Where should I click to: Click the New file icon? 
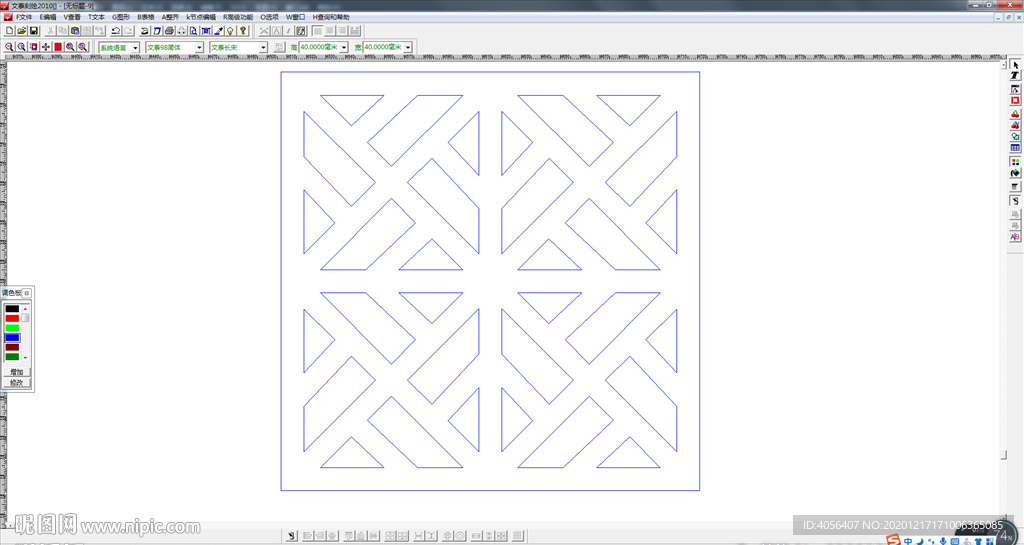click(x=9, y=31)
